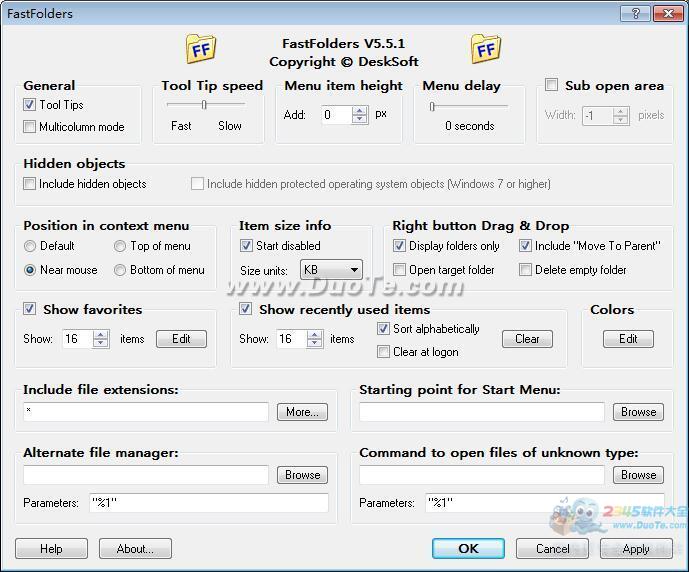Select the Bottom of menu radio button
Viewport: 689px width, 572px height.
(120, 270)
